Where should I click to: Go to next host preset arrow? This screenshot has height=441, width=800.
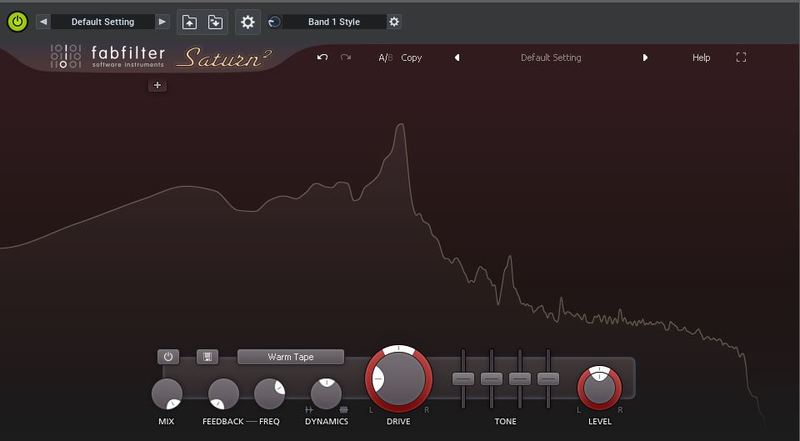point(162,22)
